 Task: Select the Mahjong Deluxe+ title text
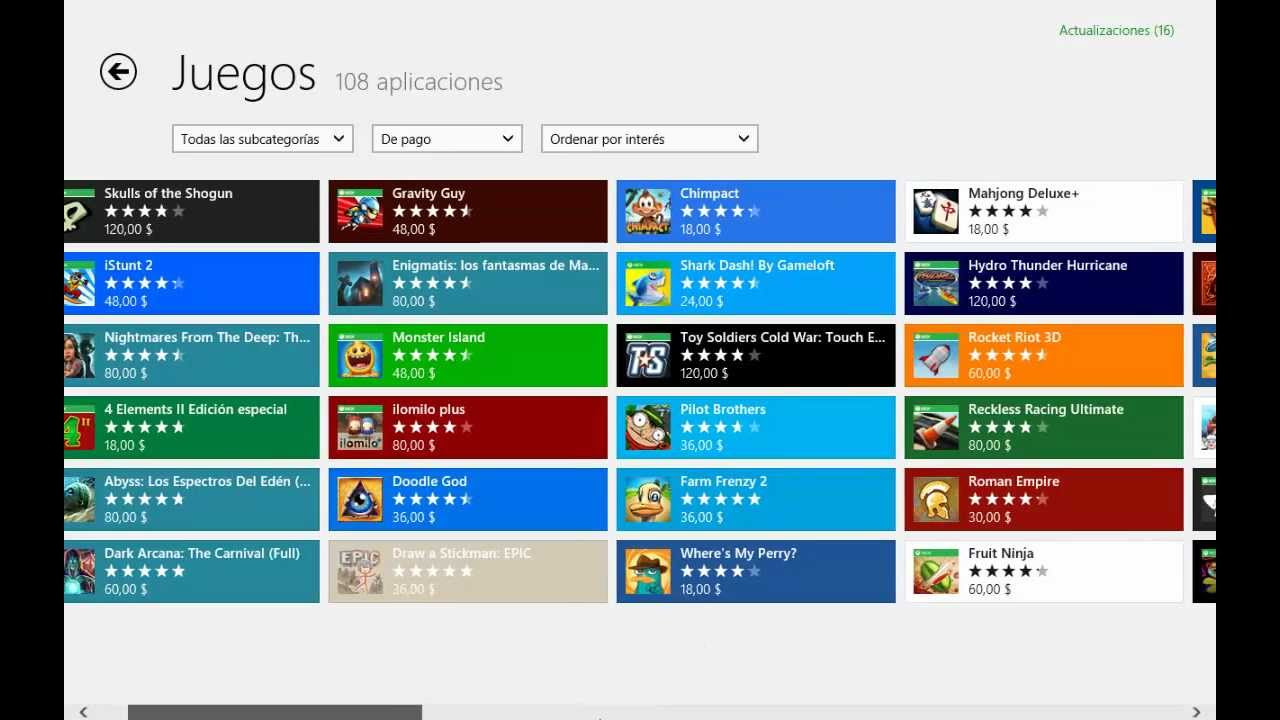(x=1023, y=193)
